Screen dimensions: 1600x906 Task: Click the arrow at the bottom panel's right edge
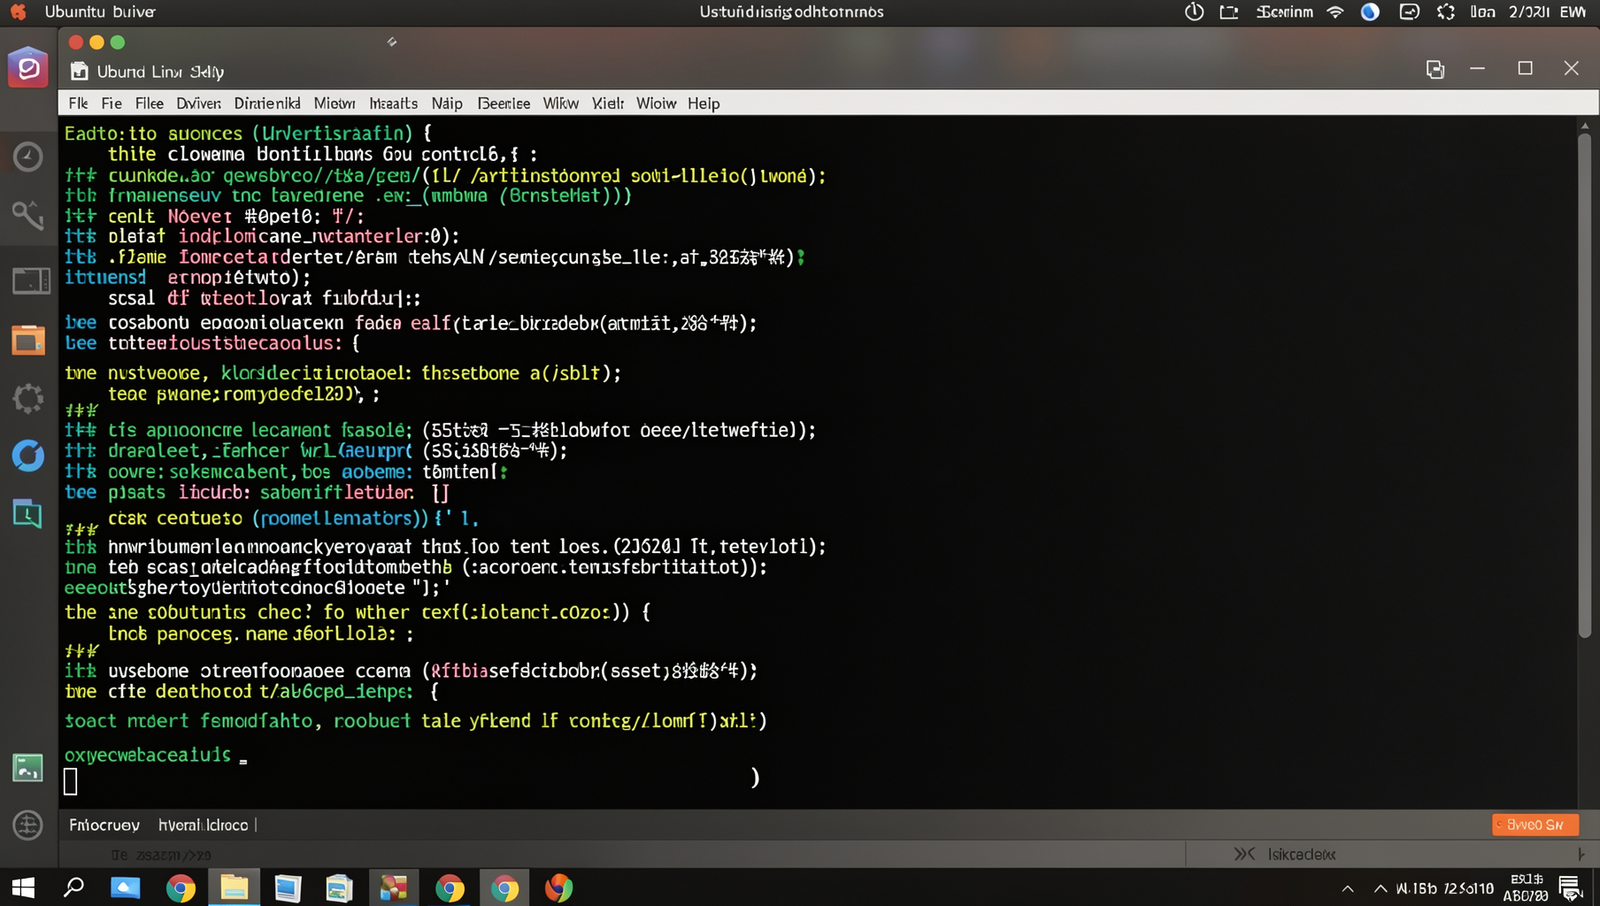pos(1581,854)
